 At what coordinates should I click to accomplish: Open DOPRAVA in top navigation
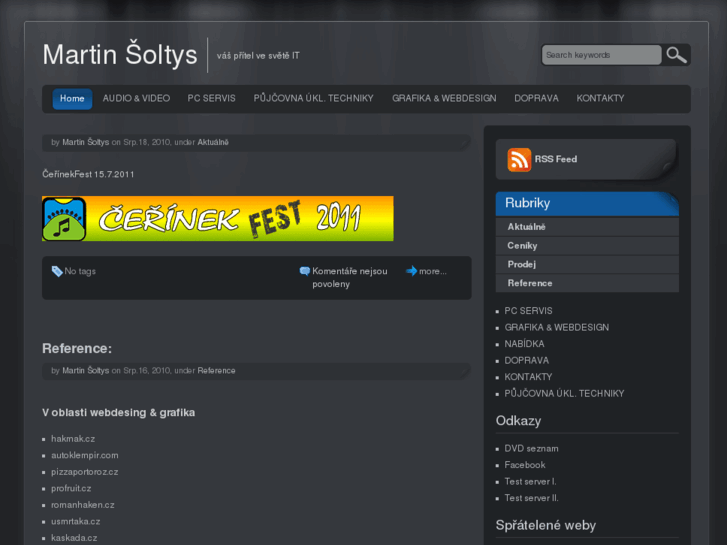point(536,98)
